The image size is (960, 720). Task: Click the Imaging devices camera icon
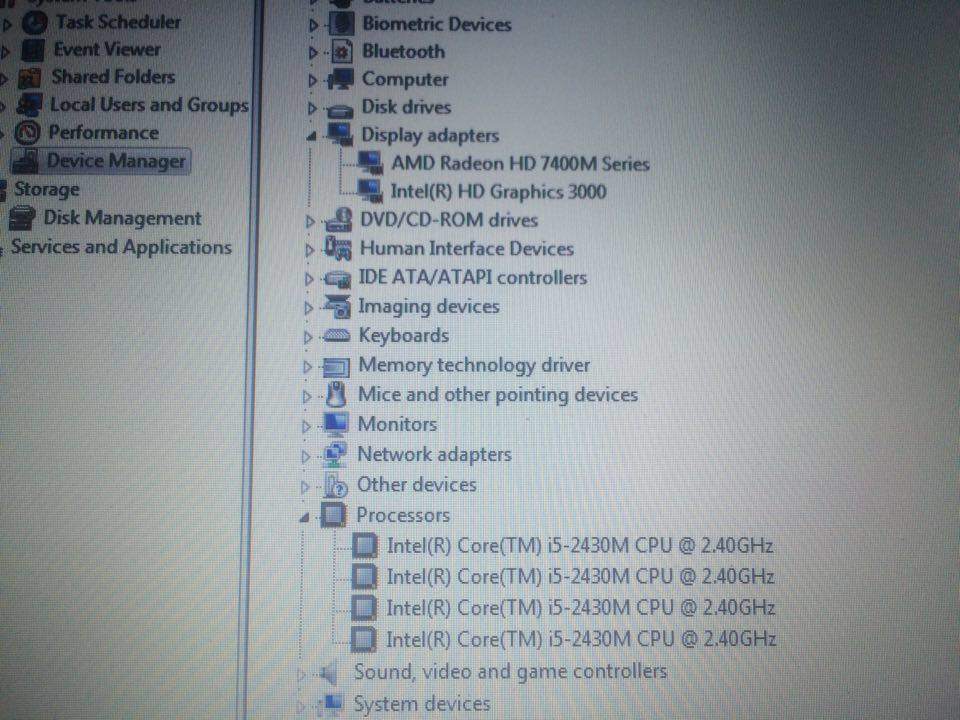tap(337, 307)
